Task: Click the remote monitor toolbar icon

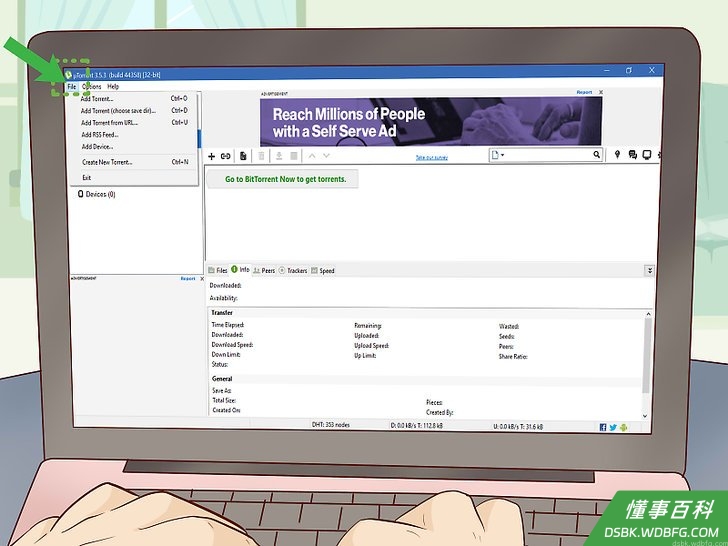Action: (x=647, y=154)
